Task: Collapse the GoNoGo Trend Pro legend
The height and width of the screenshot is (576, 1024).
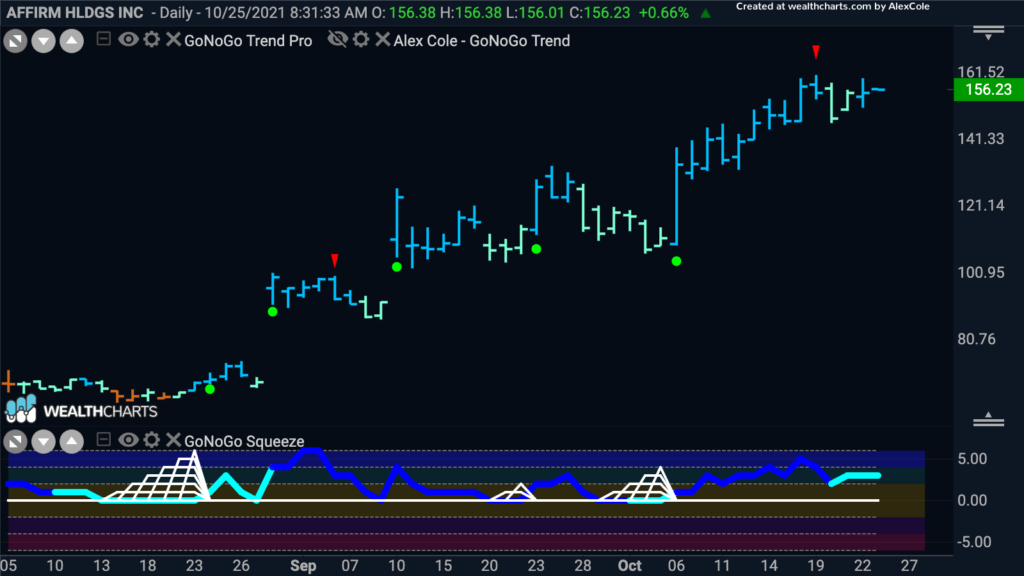Action: pos(103,39)
